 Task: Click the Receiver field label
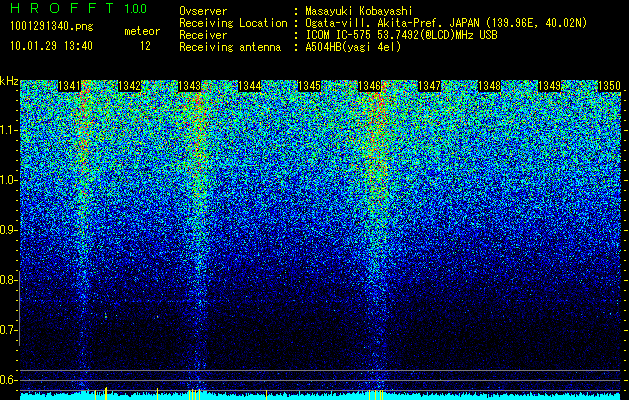click(x=203, y=35)
